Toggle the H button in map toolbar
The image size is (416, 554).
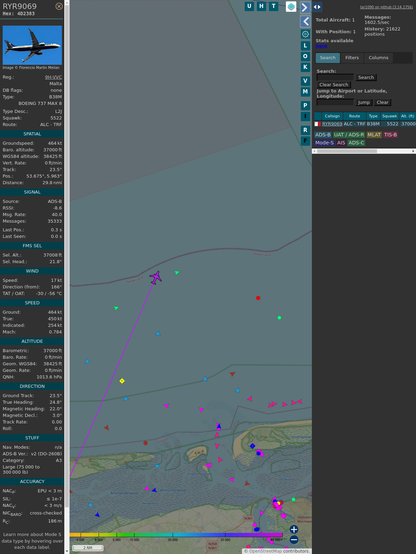pyautogui.click(x=261, y=6)
